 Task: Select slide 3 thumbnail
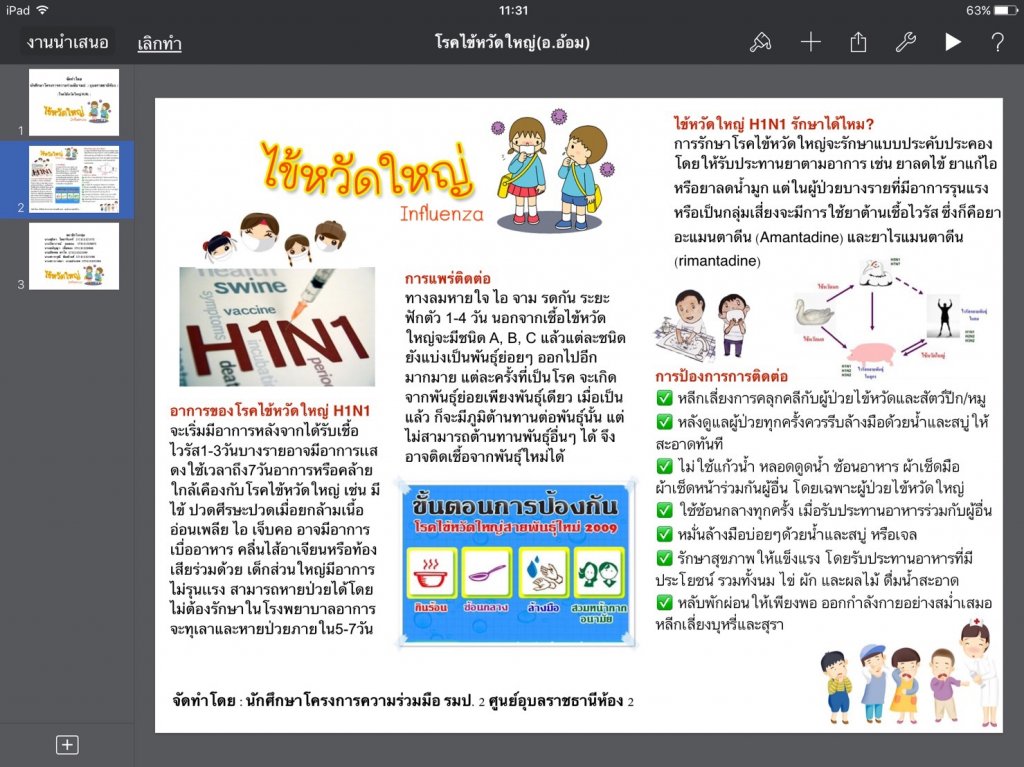[x=74, y=256]
